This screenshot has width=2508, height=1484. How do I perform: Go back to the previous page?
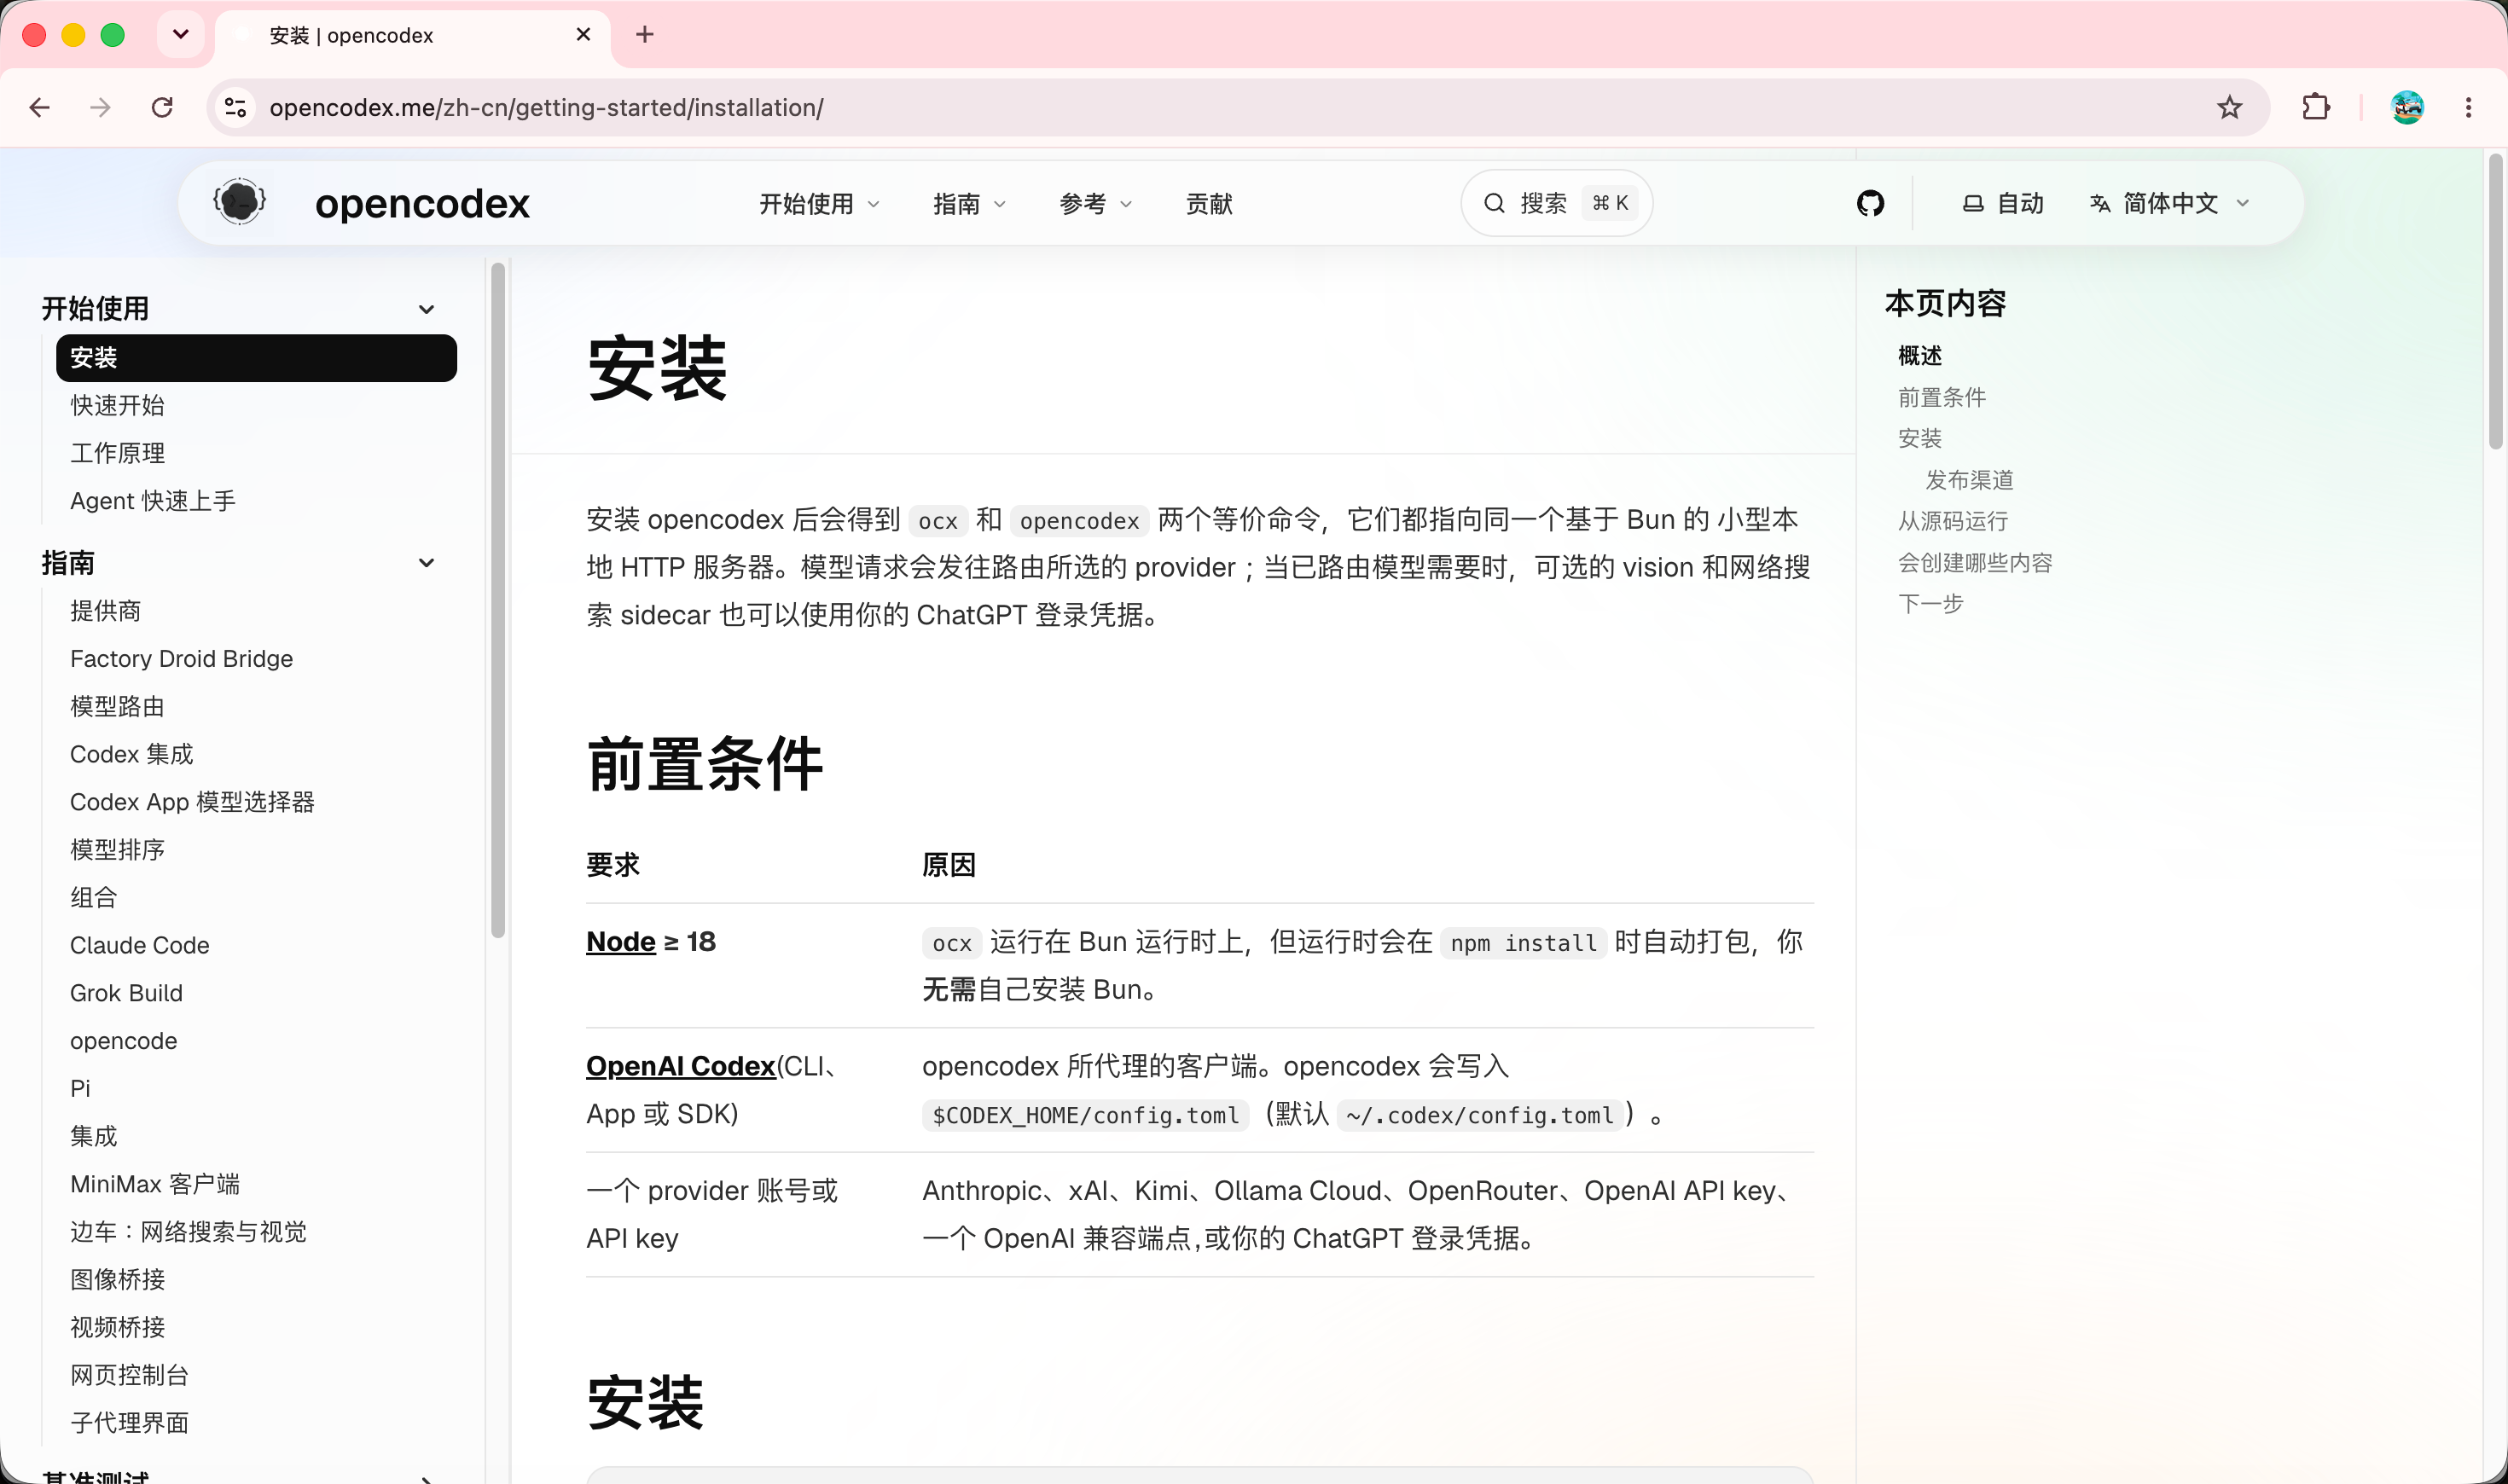point(40,107)
